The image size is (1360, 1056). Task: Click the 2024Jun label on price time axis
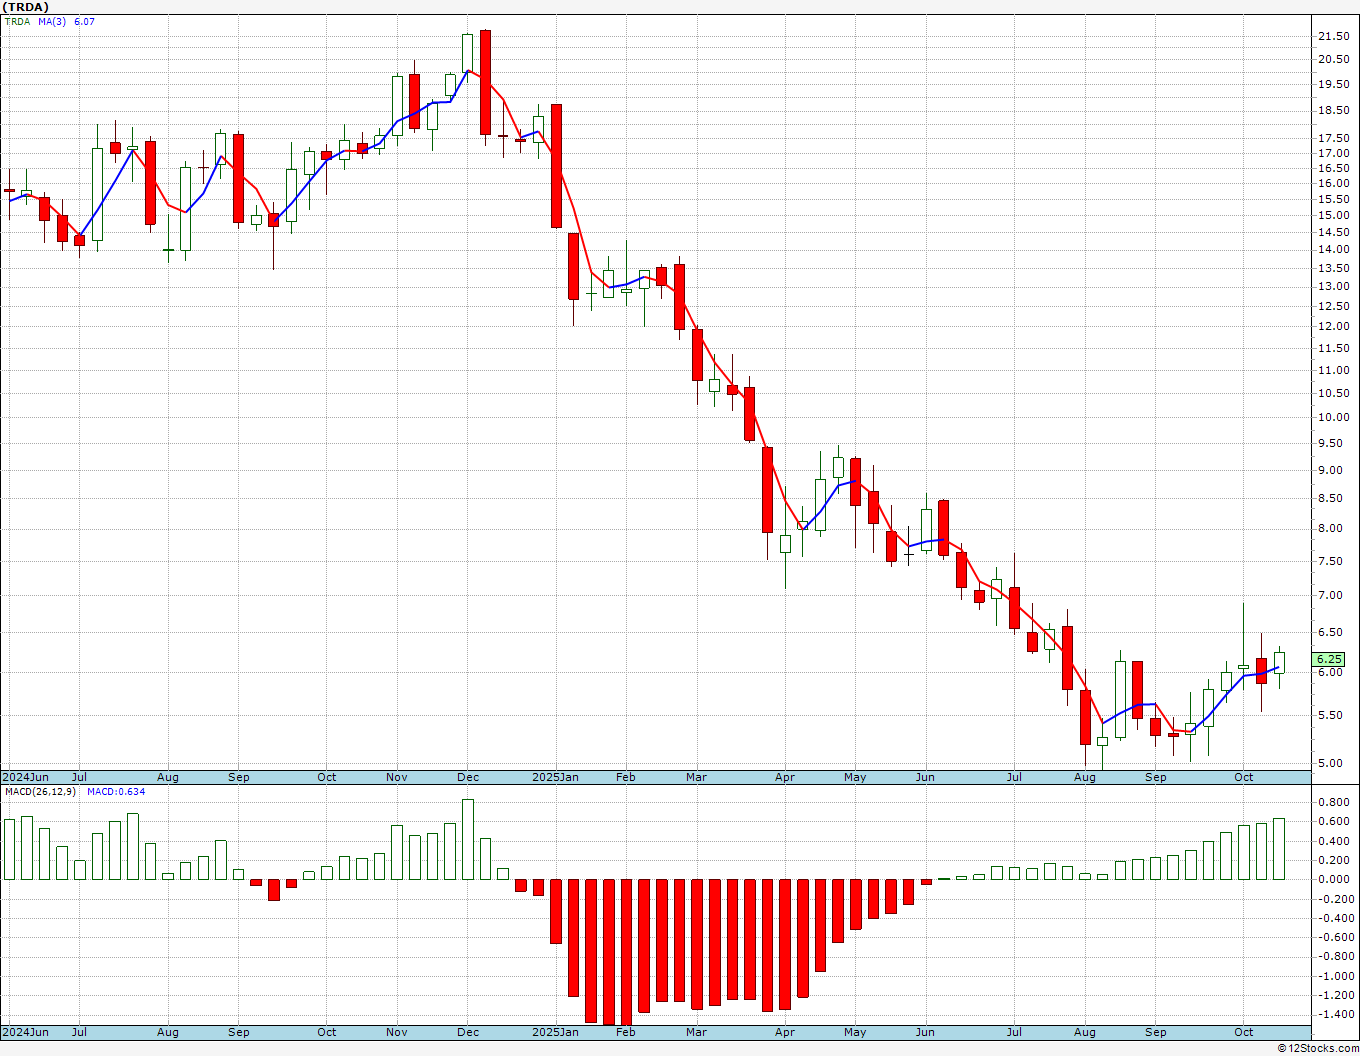tap(25, 777)
